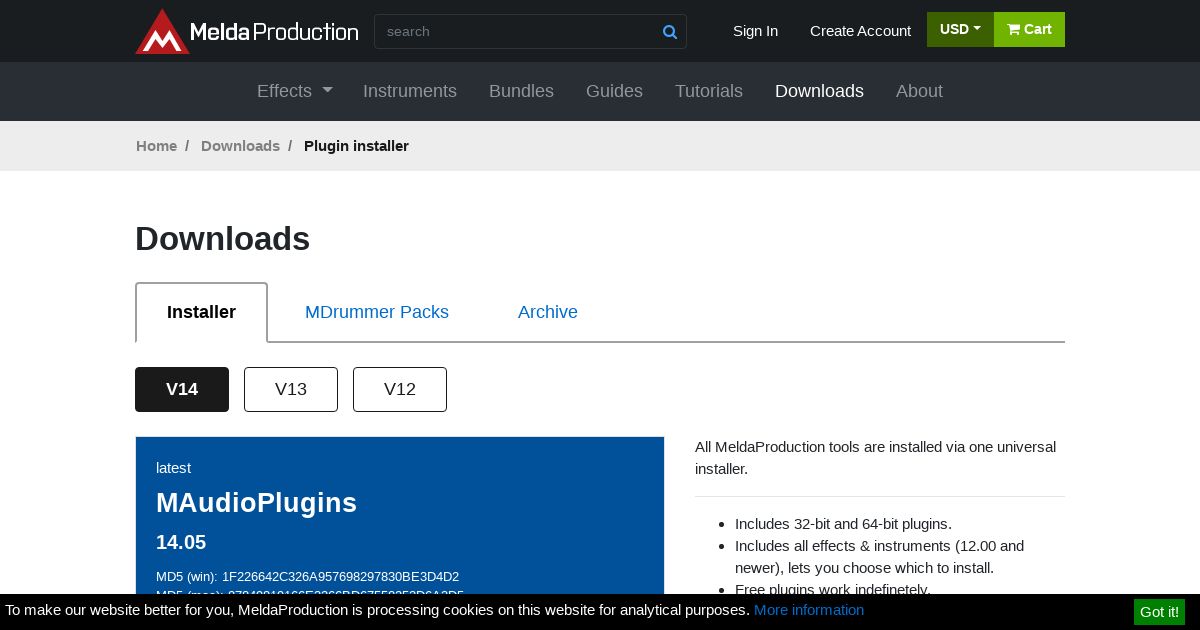Click the 'Includes 32-bit and 64-bit plugins' bullet

coord(843,524)
